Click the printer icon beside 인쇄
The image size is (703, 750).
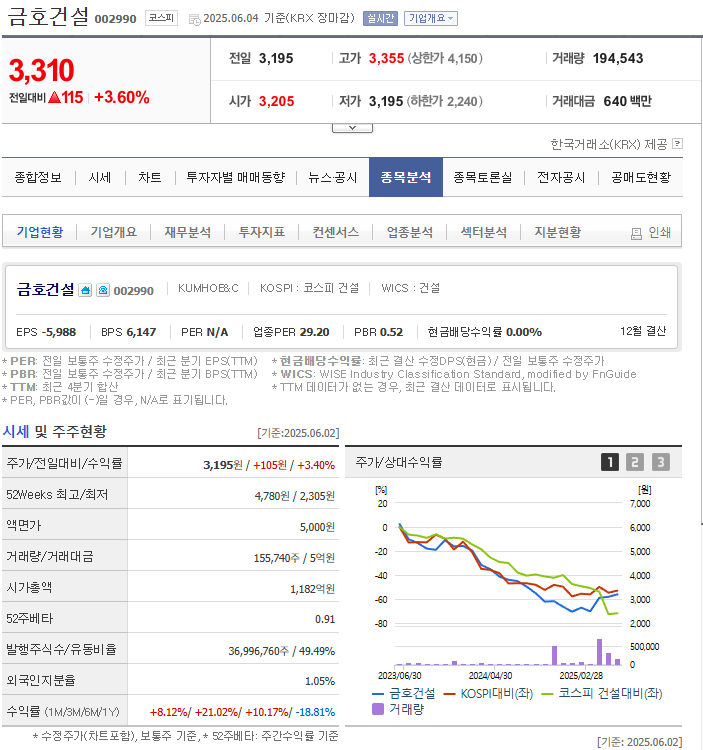(636, 233)
